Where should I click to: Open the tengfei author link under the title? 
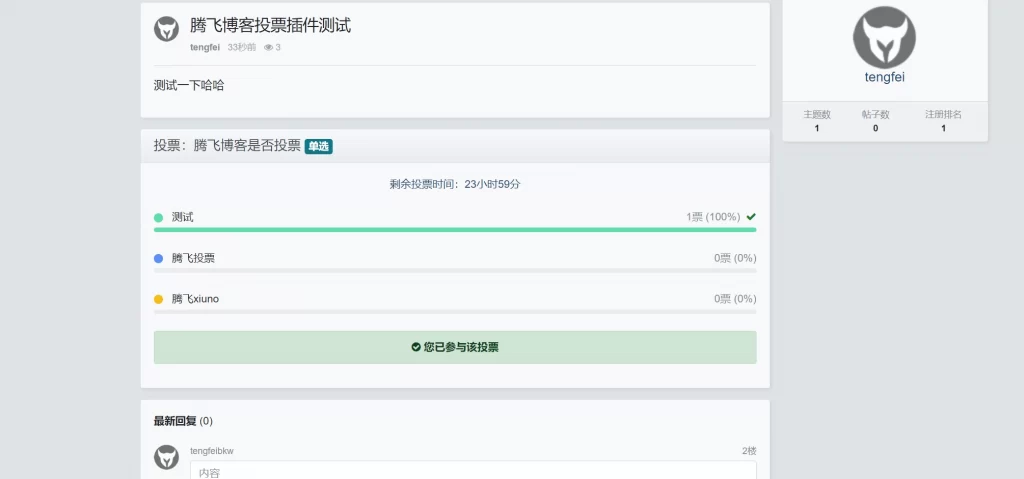(205, 47)
